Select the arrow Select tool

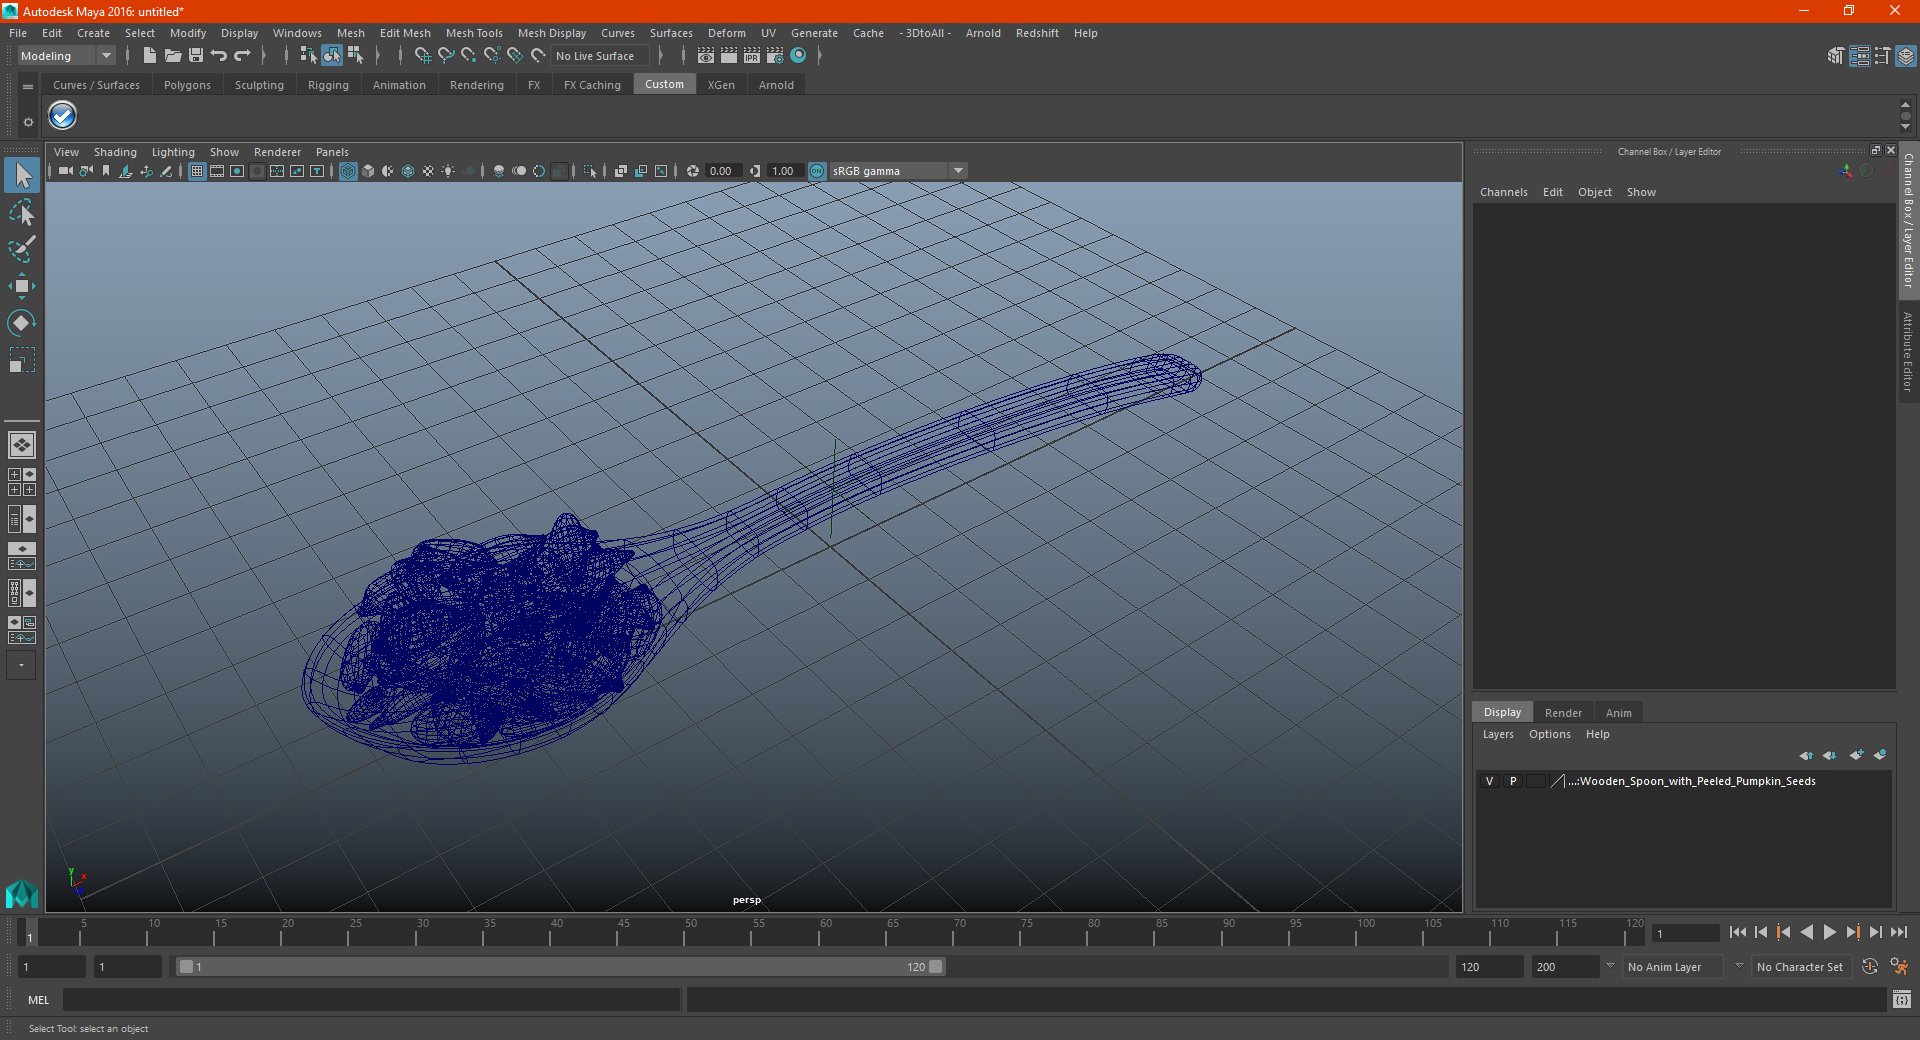click(22, 176)
